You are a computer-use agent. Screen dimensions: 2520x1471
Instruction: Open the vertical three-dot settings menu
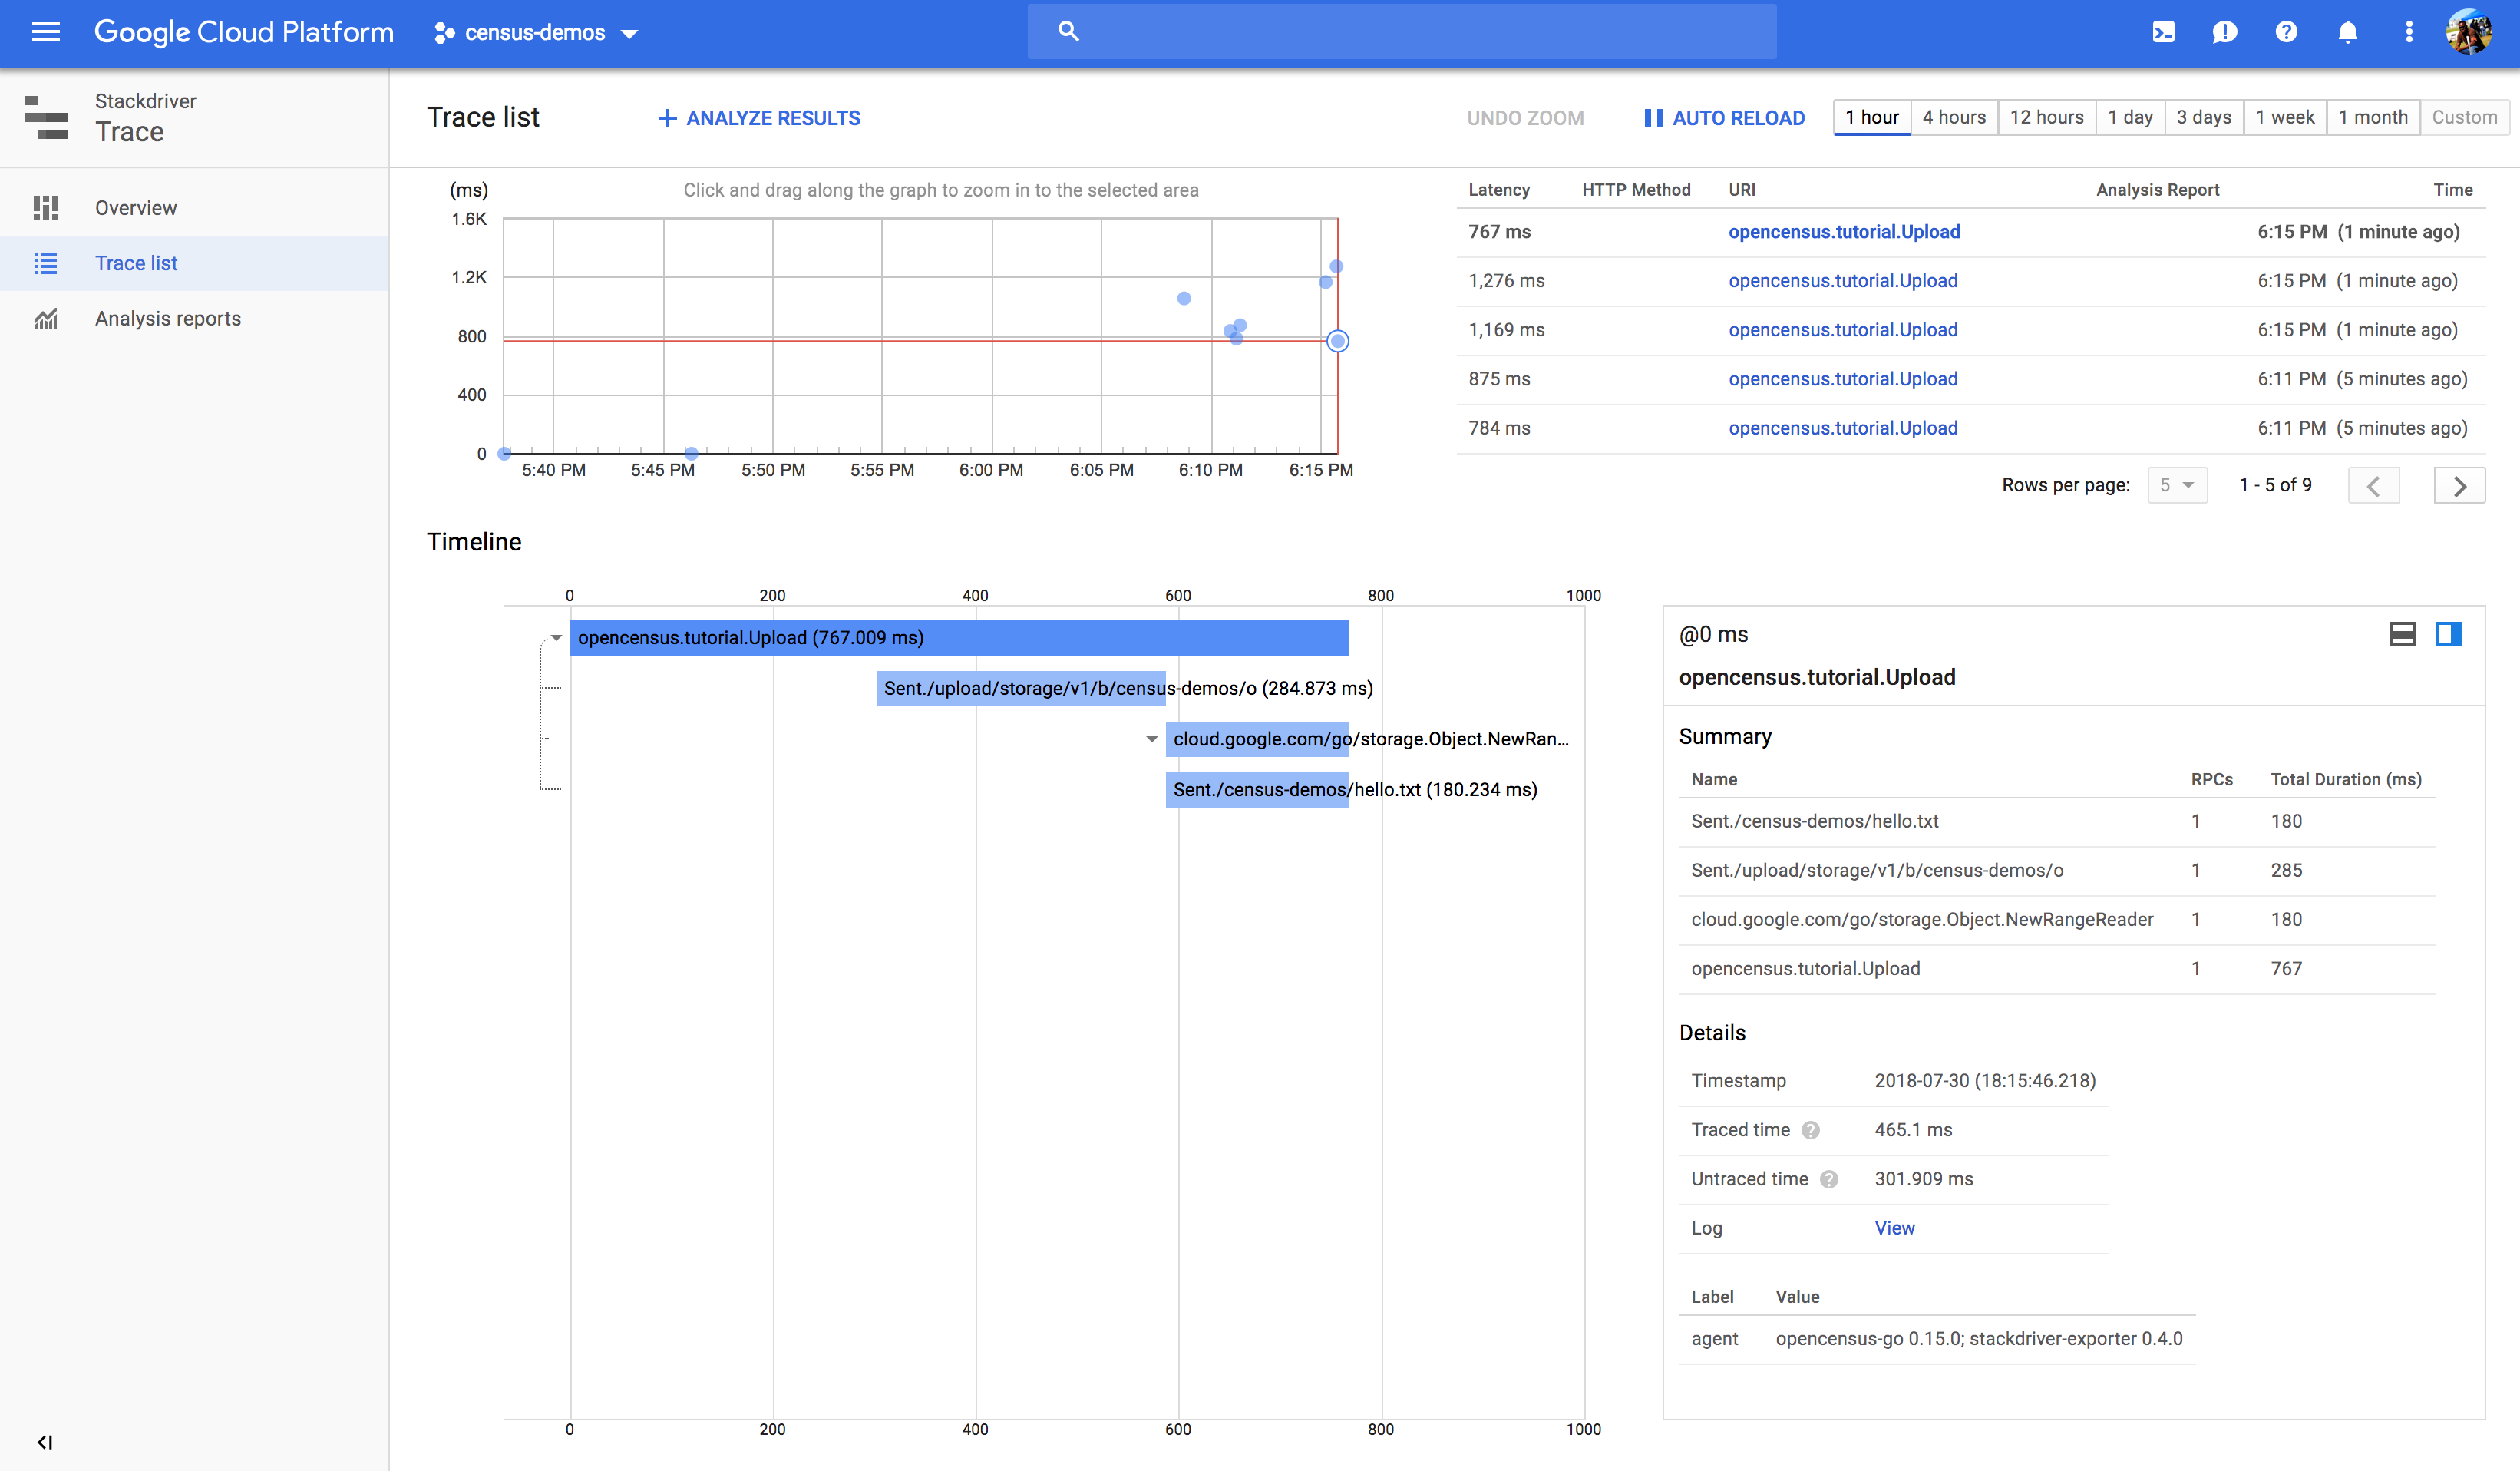(2408, 32)
